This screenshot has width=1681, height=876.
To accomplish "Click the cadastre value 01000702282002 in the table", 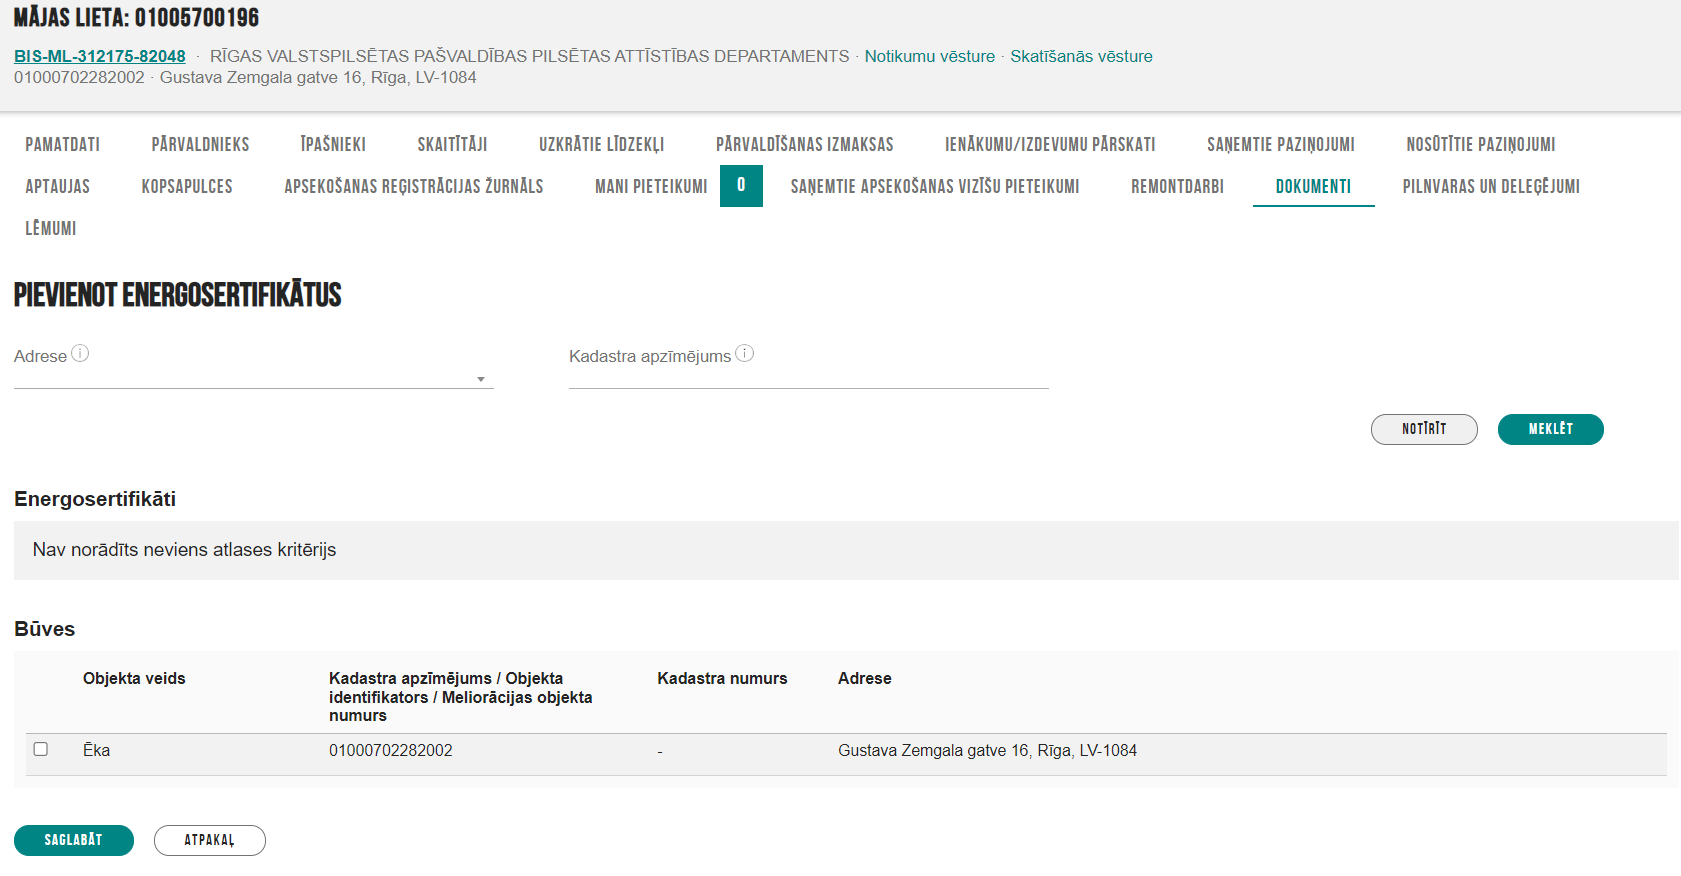I will pyautogui.click(x=391, y=750).
